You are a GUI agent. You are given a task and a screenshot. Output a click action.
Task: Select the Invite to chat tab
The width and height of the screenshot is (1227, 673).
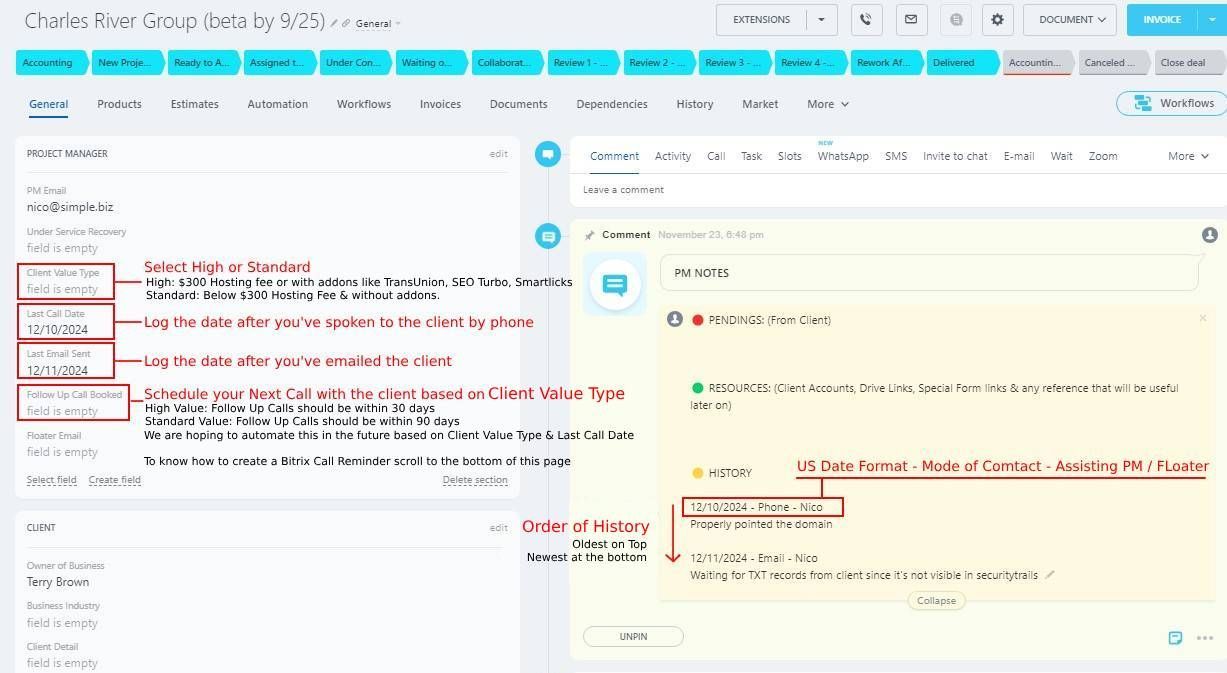pyautogui.click(x=955, y=156)
